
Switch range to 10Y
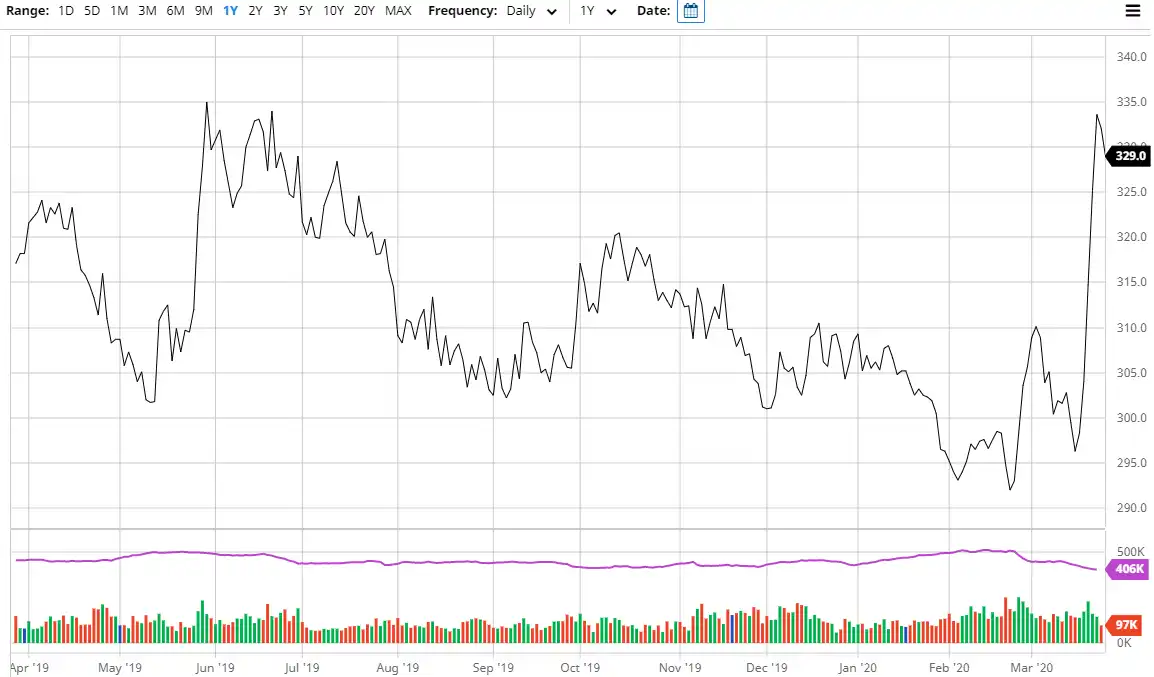[x=333, y=11]
